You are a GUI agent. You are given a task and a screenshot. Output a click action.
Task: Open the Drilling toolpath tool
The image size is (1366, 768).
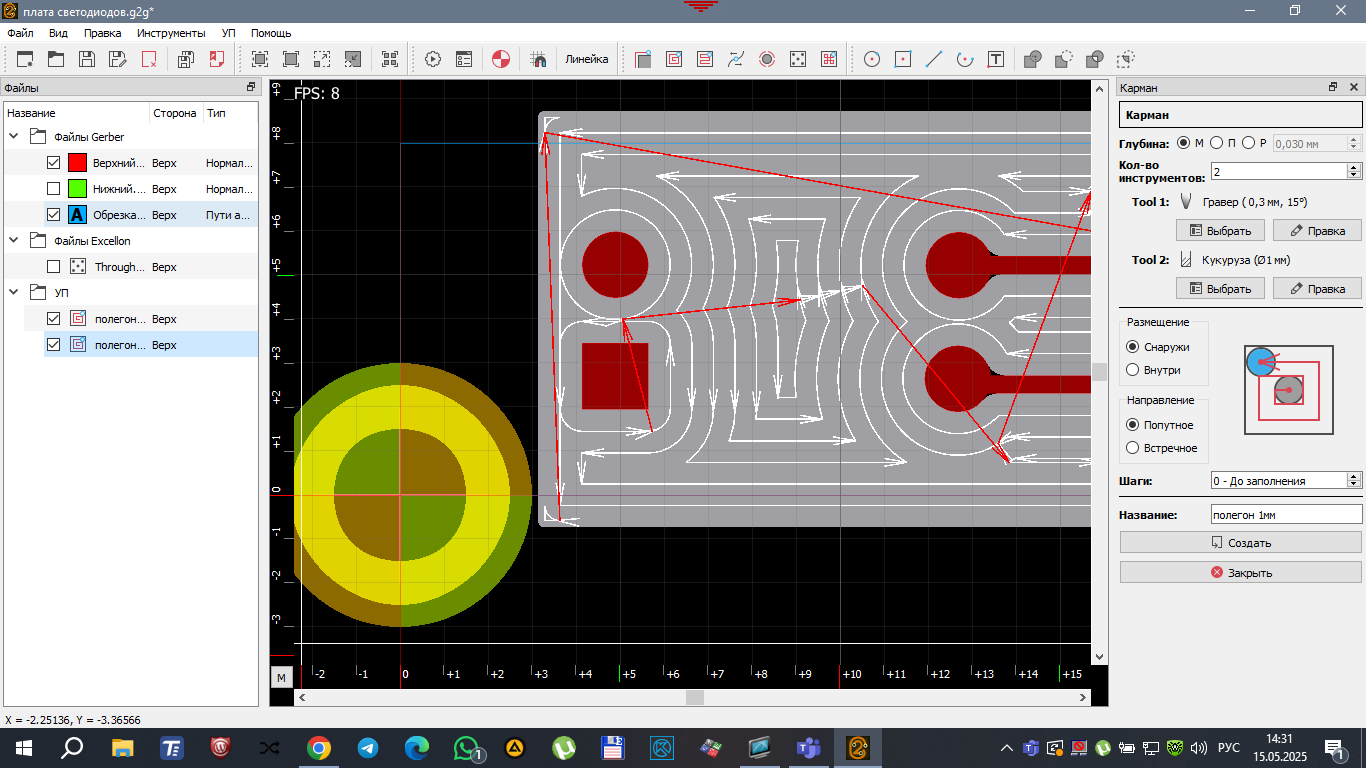(x=798, y=59)
